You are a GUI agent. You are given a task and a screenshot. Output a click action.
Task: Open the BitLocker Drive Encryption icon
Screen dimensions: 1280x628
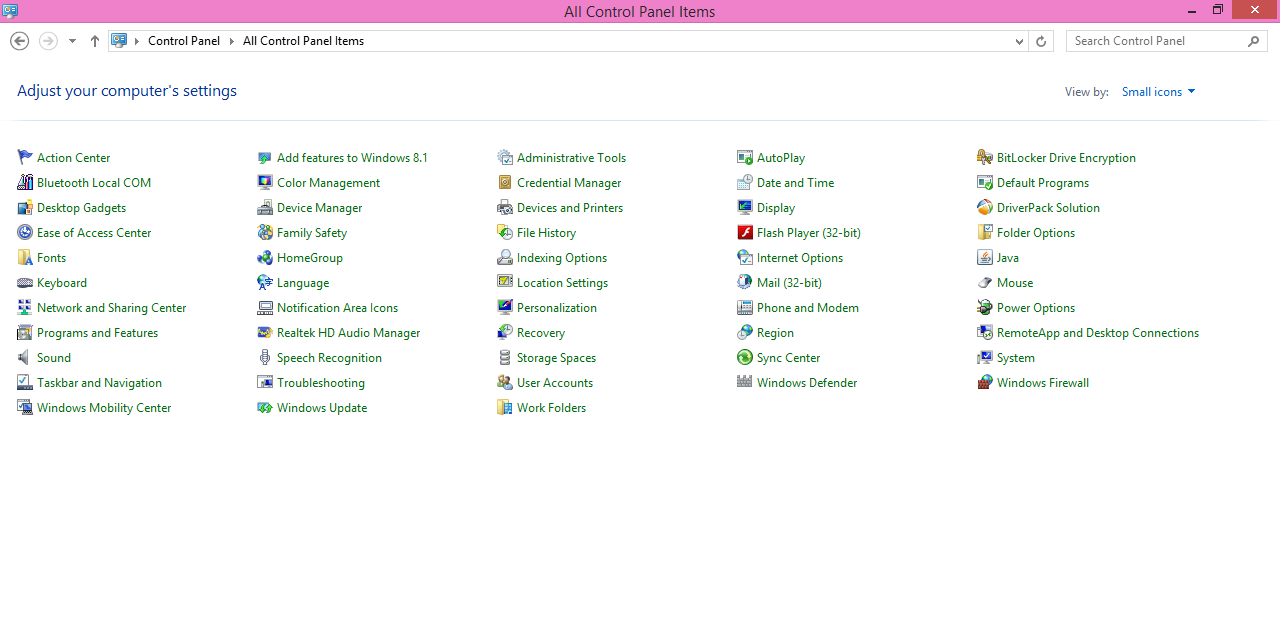pos(985,157)
